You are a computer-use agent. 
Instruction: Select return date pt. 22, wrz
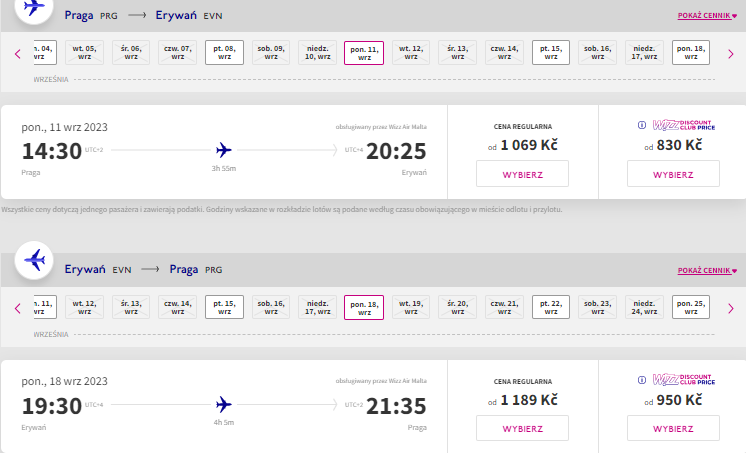tap(550, 307)
